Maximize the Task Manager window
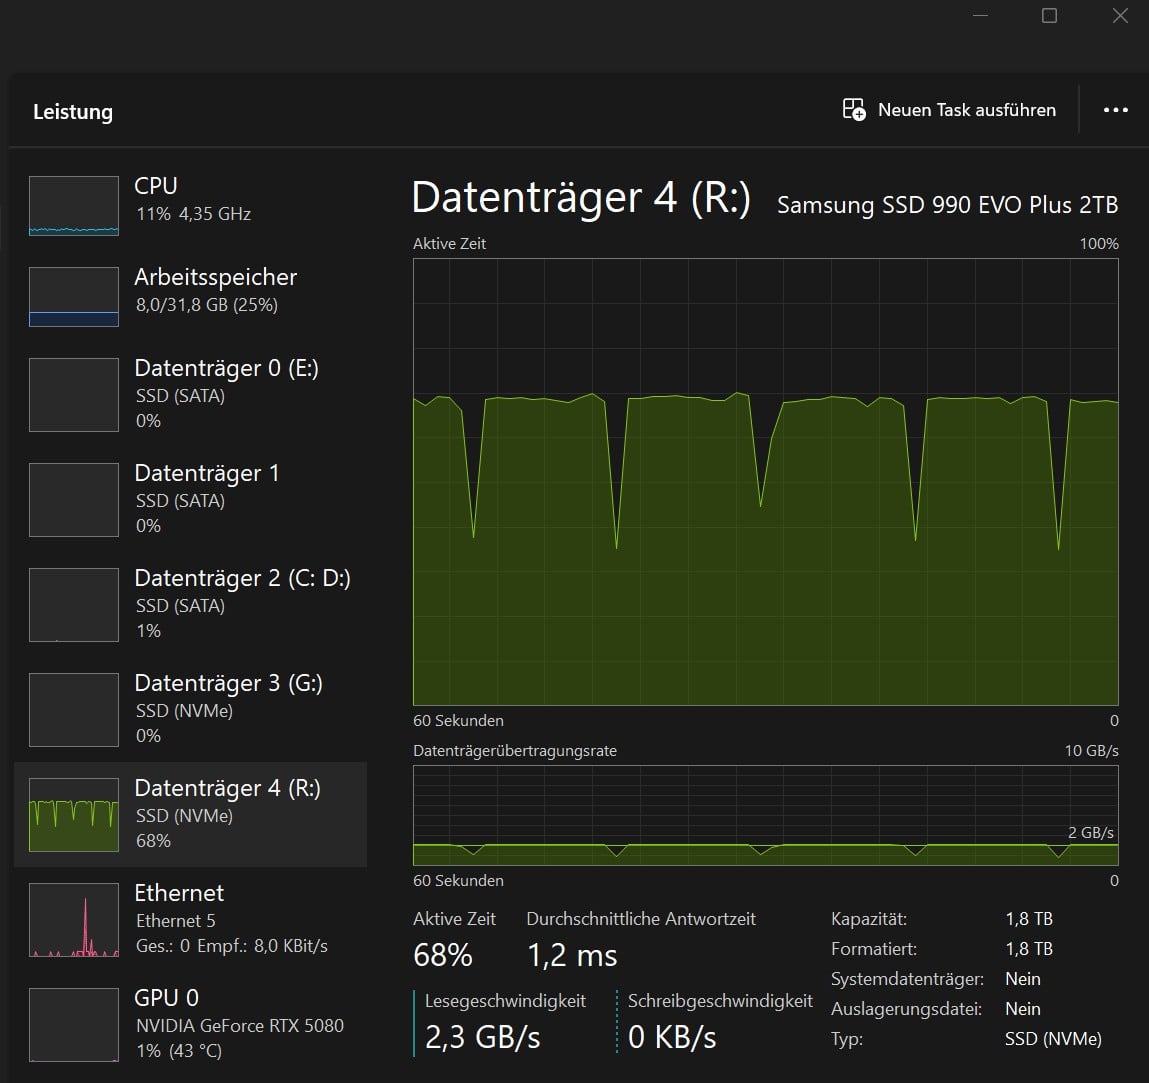 pos(1049,16)
